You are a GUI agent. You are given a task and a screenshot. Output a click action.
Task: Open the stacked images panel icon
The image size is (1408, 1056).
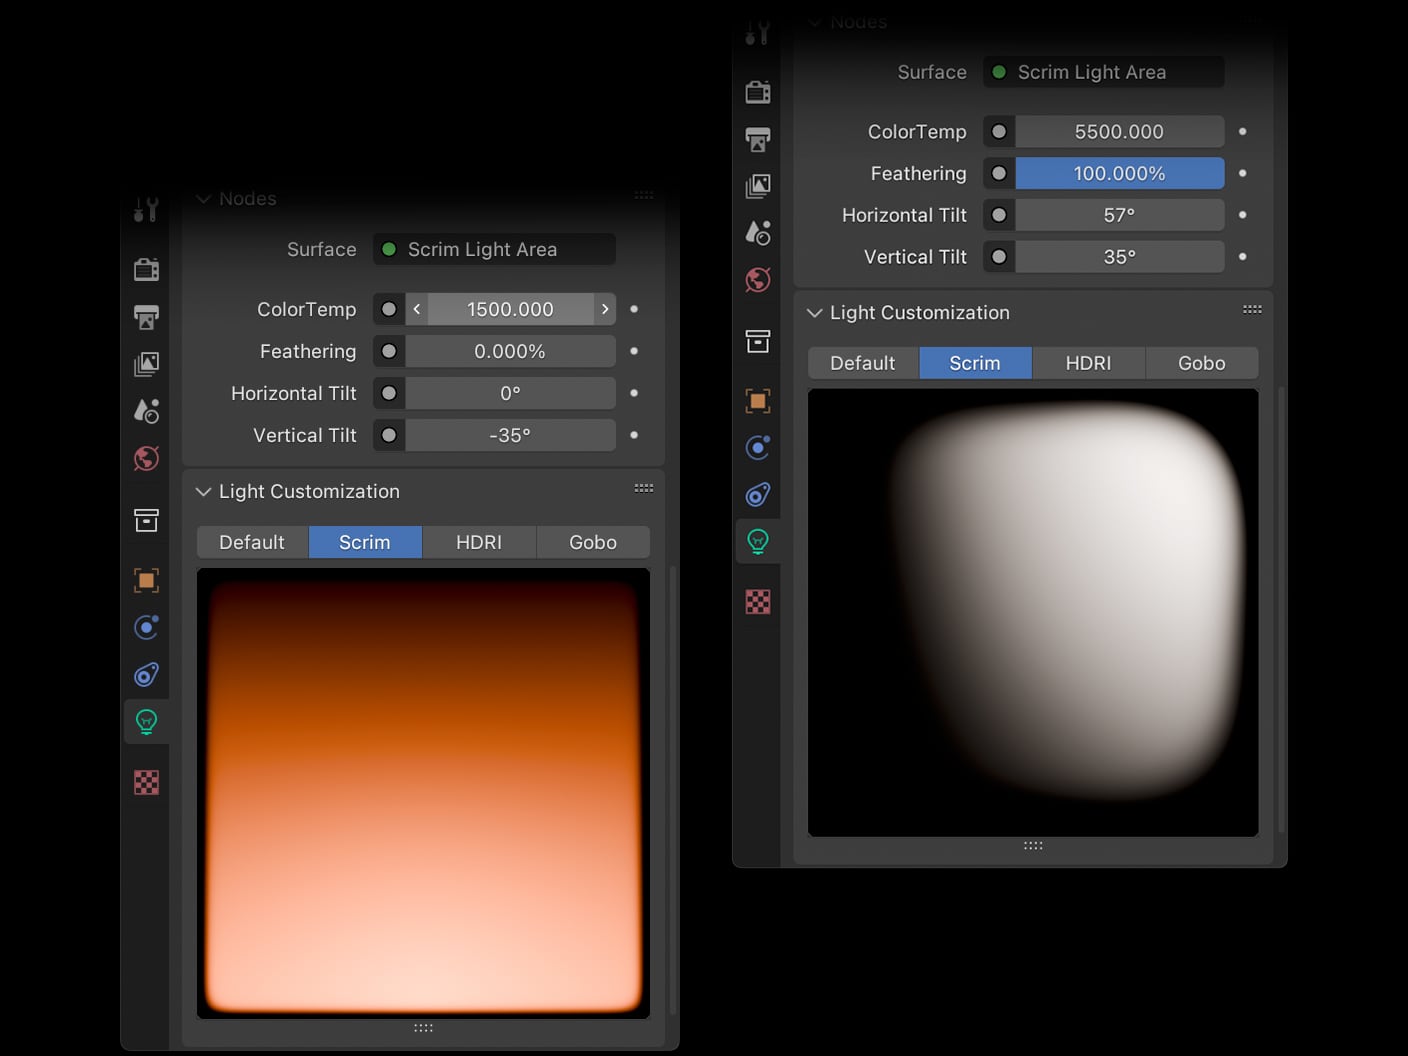point(147,364)
